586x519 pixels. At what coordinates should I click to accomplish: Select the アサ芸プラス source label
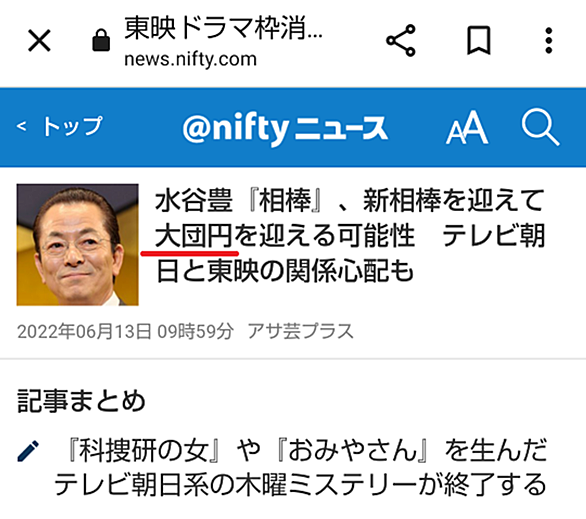coord(300,331)
